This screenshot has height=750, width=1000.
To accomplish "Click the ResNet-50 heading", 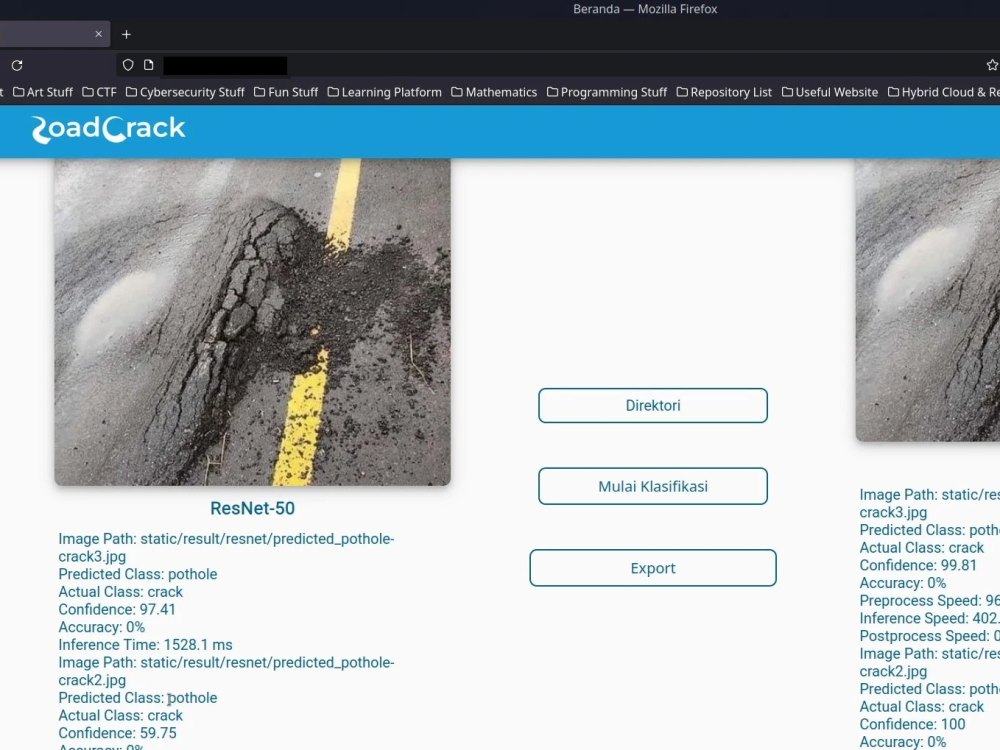I will 253,508.
